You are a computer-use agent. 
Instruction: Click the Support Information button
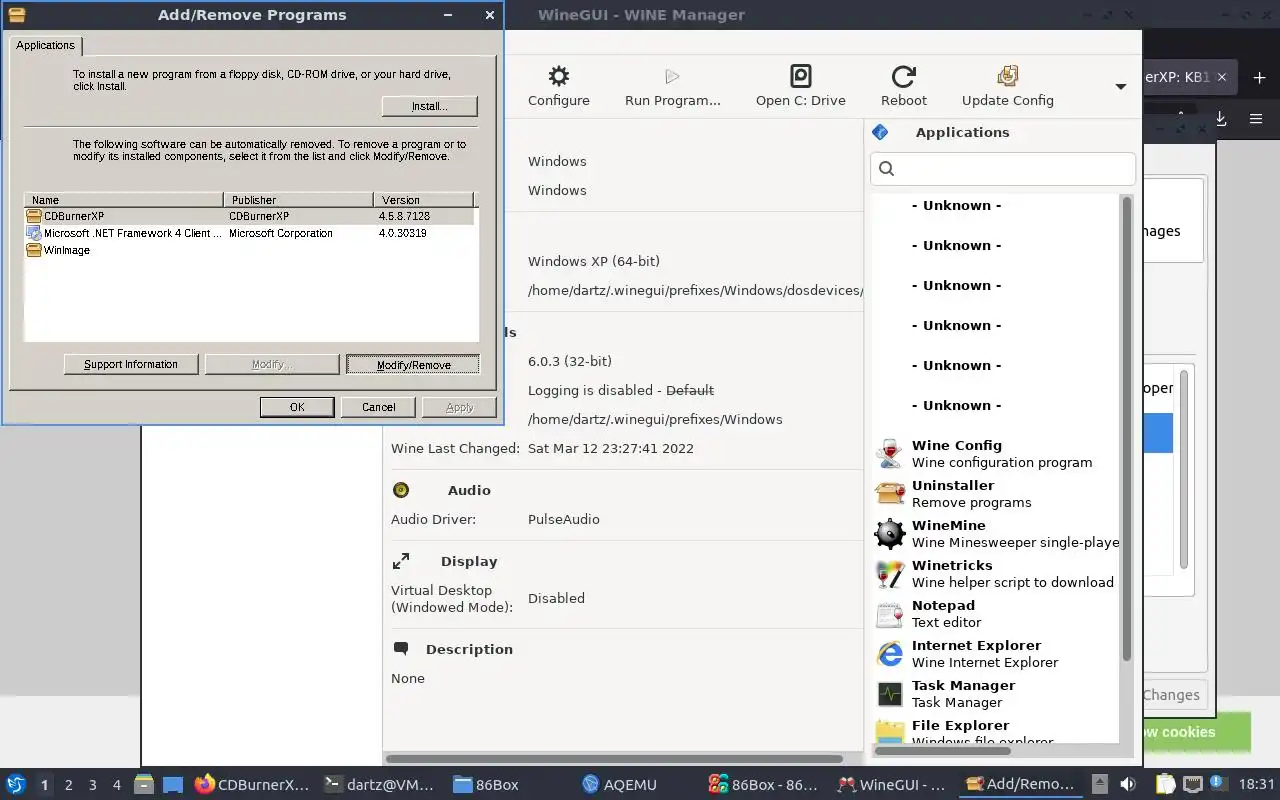point(131,365)
